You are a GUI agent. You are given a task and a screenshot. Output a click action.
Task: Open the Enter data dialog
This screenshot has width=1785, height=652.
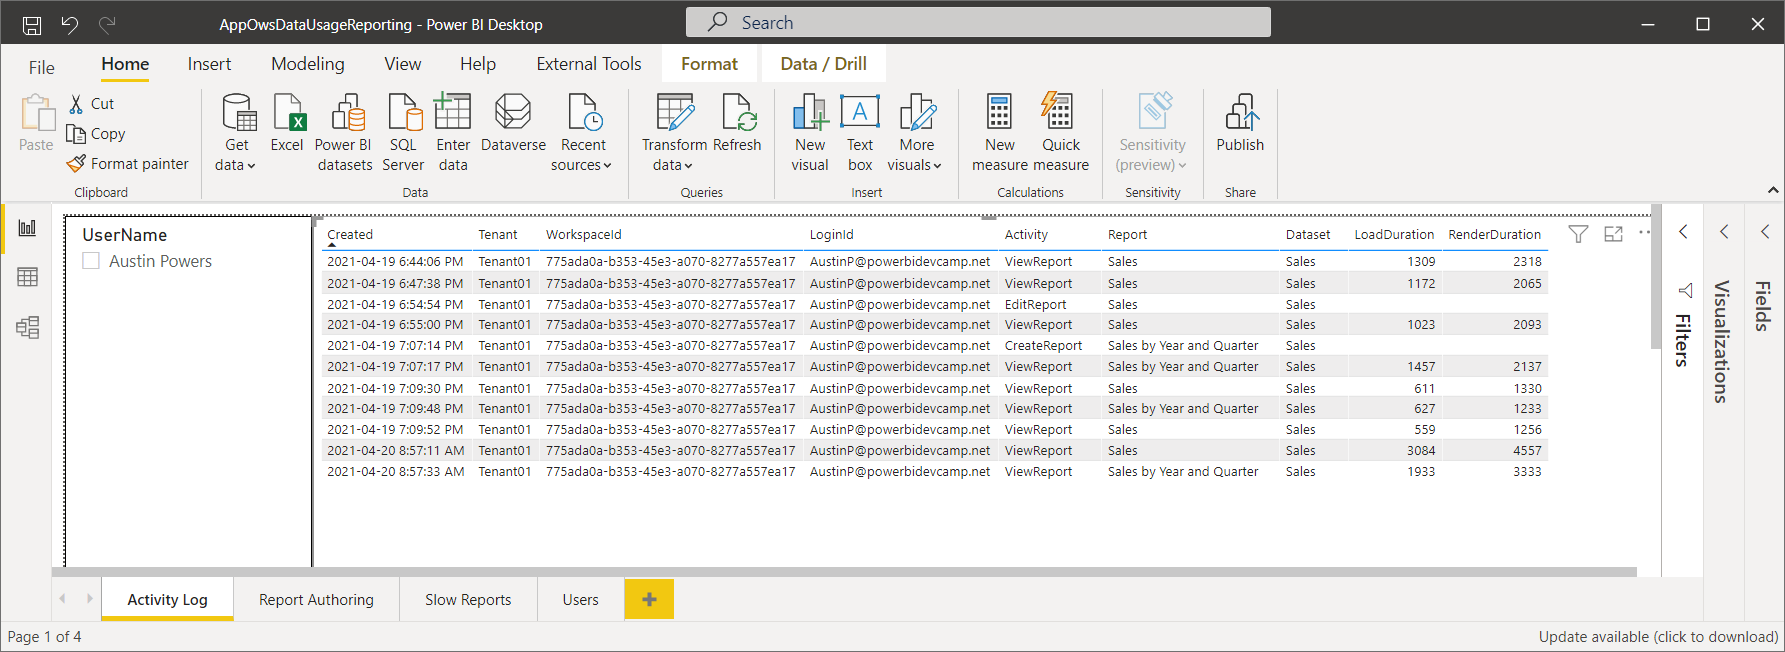[x=453, y=133]
